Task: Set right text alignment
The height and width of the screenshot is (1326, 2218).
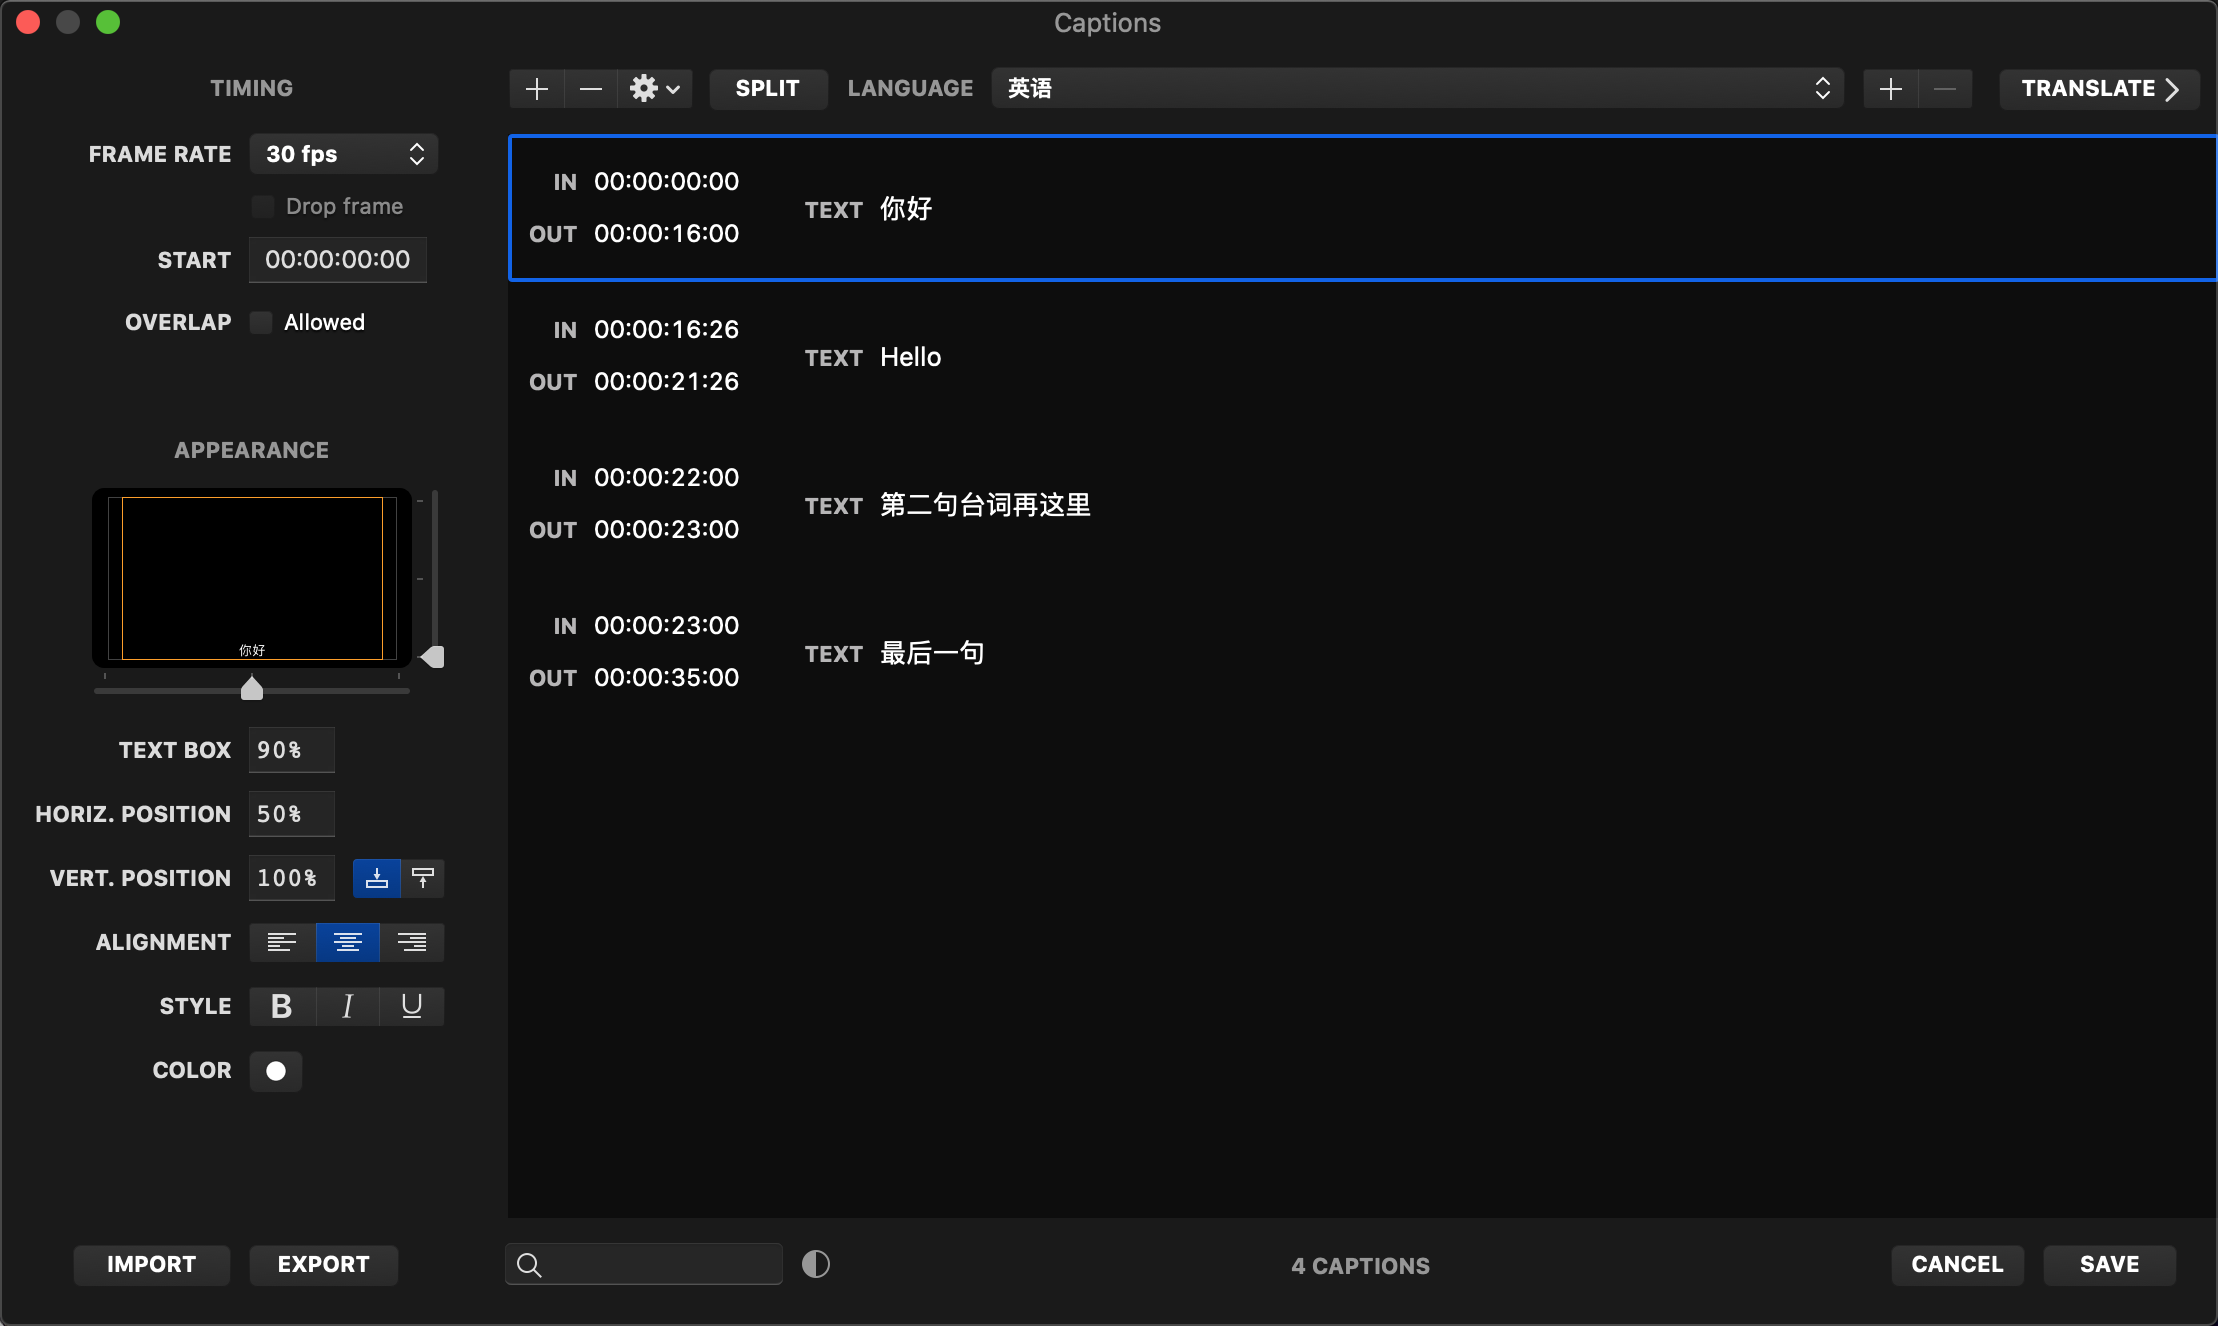Action: [x=411, y=942]
